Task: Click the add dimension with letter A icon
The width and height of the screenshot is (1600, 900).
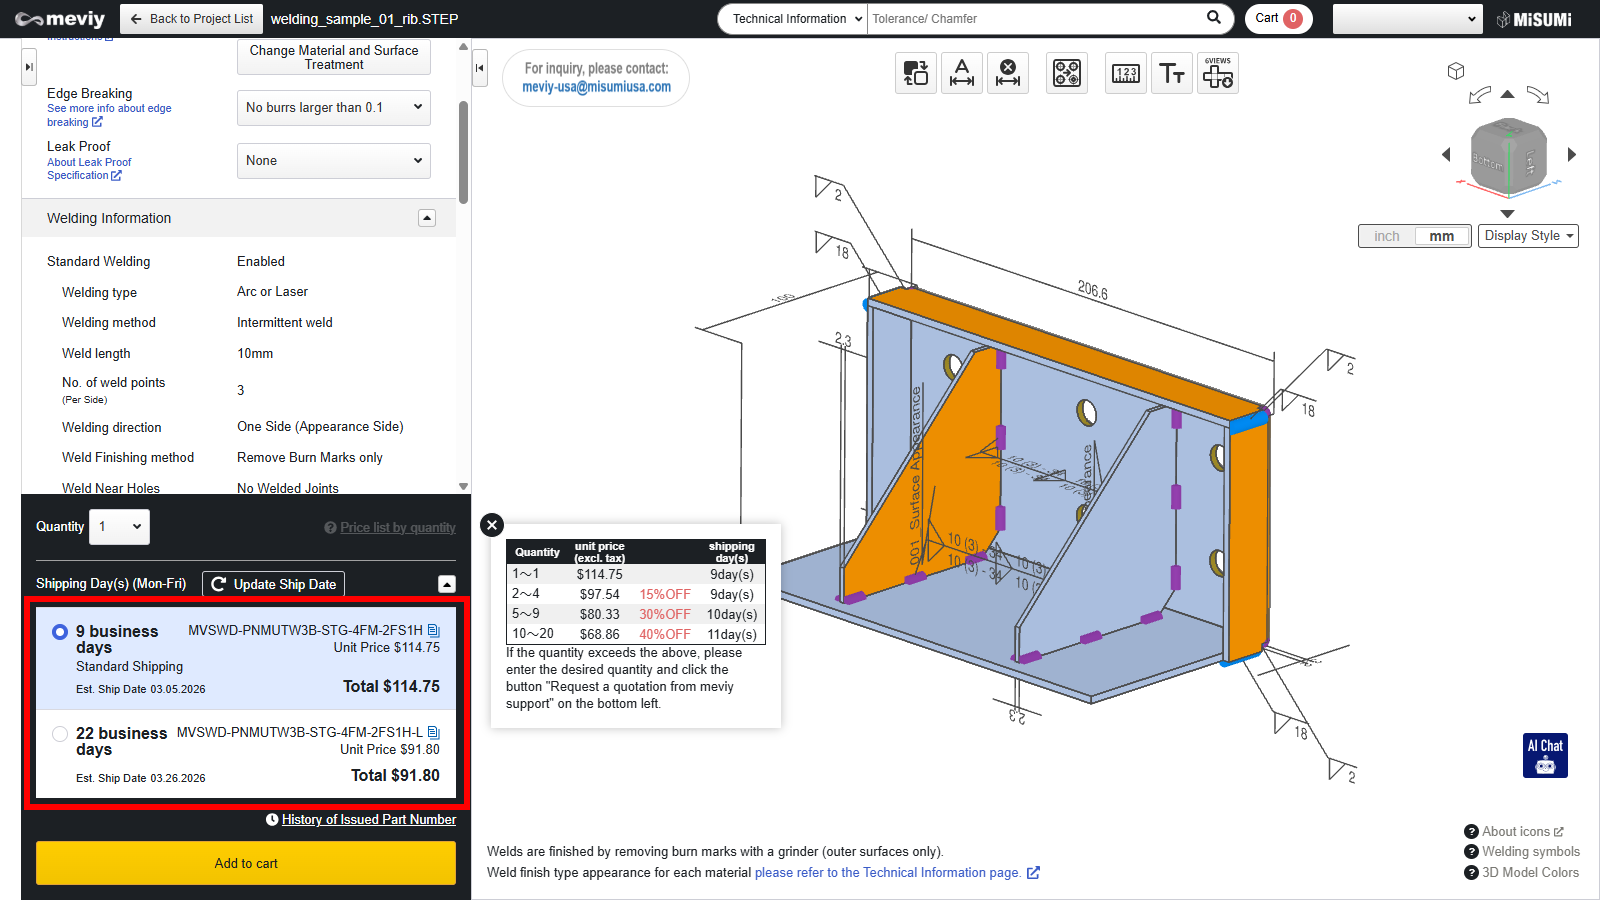Action: (x=962, y=73)
